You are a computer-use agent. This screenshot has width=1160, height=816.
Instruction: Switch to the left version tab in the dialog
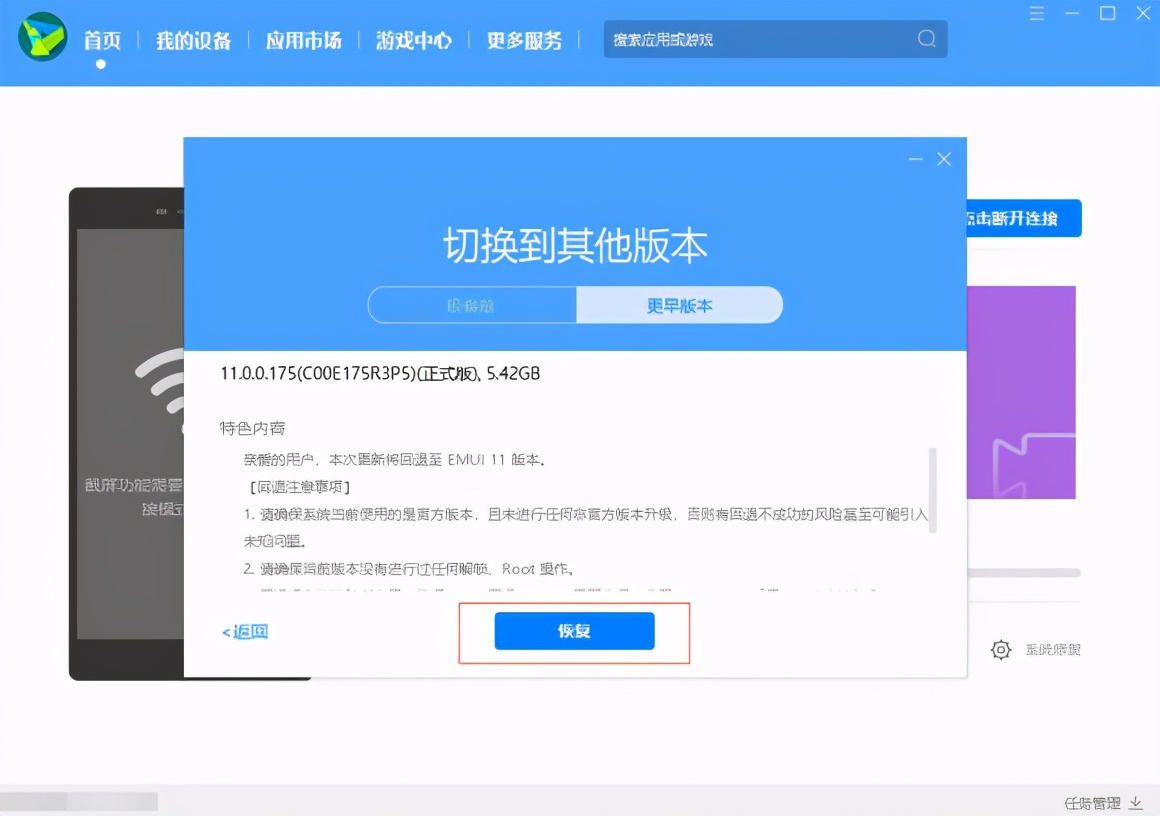click(472, 305)
